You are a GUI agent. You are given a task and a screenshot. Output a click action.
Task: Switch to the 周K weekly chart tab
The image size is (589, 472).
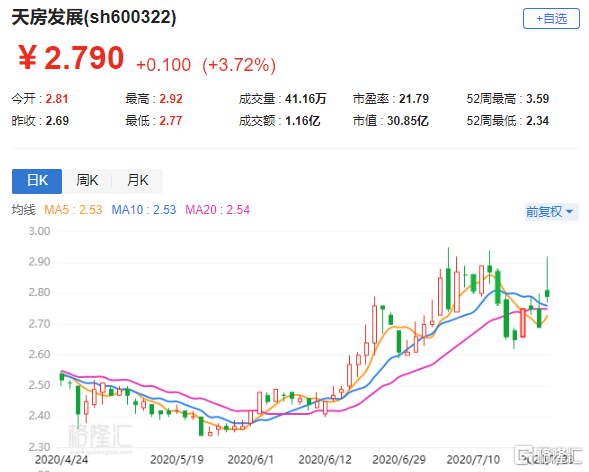pos(87,181)
